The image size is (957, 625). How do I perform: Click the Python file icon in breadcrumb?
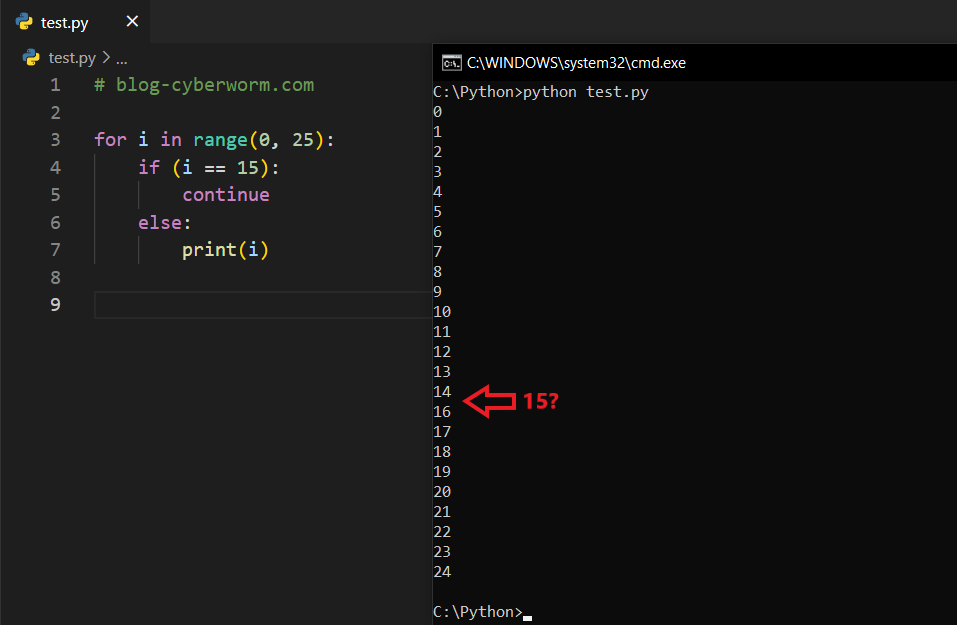(x=31, y=58)
